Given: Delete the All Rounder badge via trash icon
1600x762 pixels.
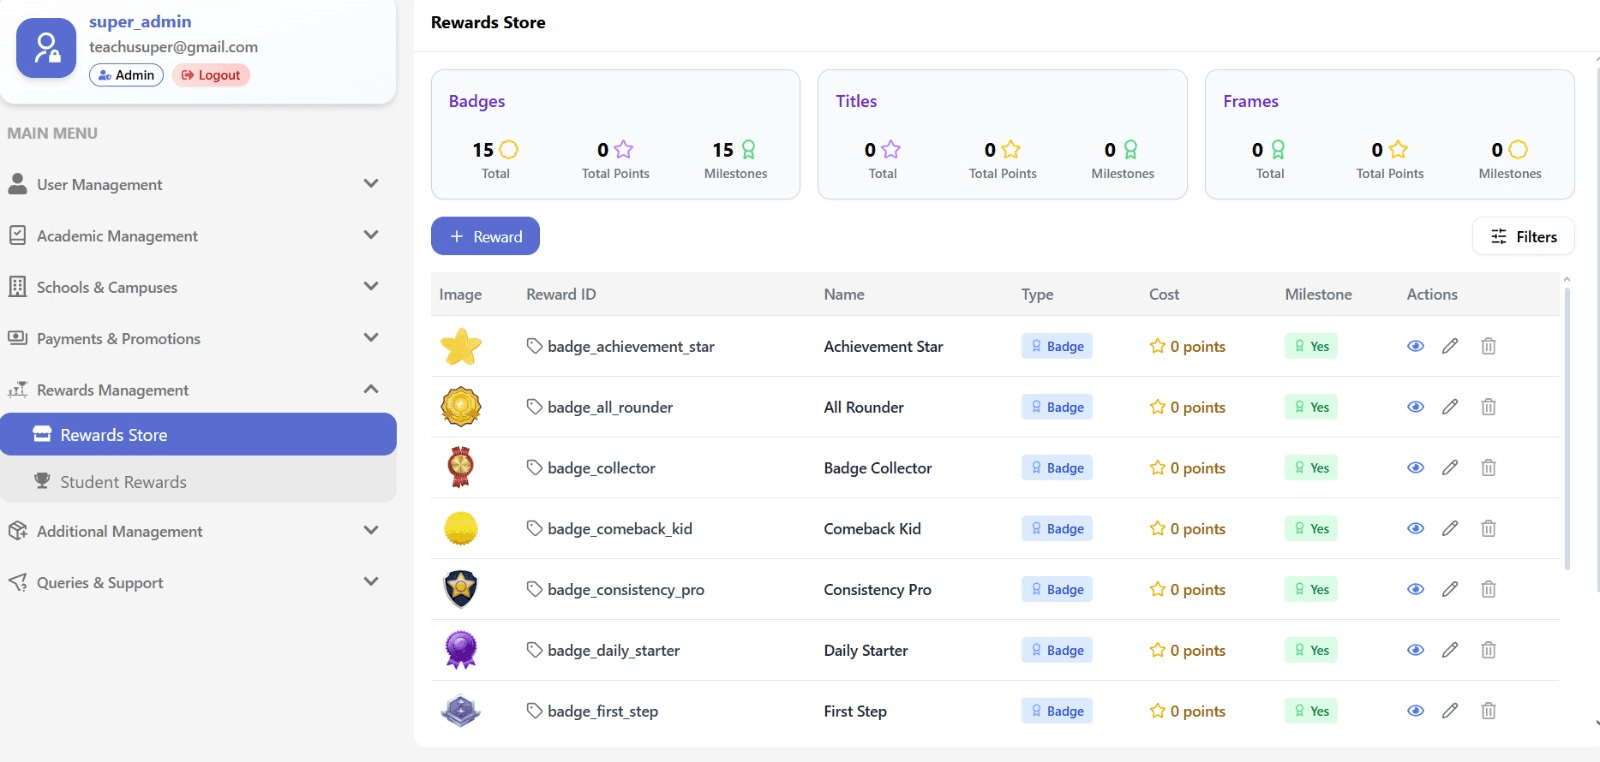Looking at the screenshot, I should (x=1488, y=407).
